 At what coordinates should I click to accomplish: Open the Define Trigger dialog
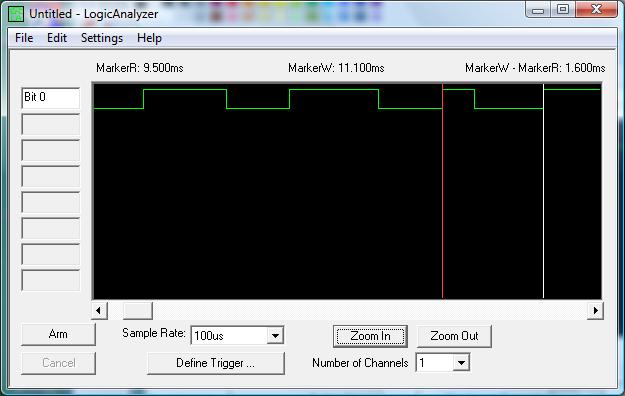(x=216, y=363)
